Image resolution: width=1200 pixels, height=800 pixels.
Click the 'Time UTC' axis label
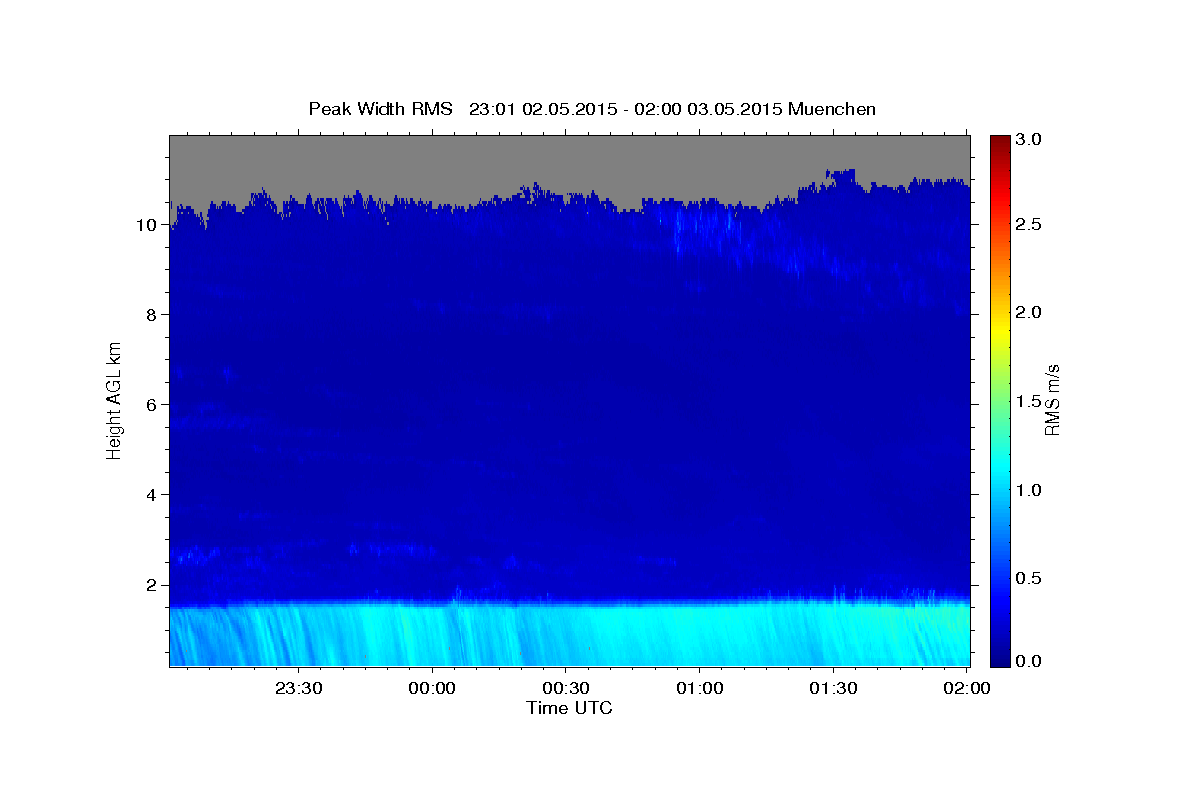click(x=569, y=708)
